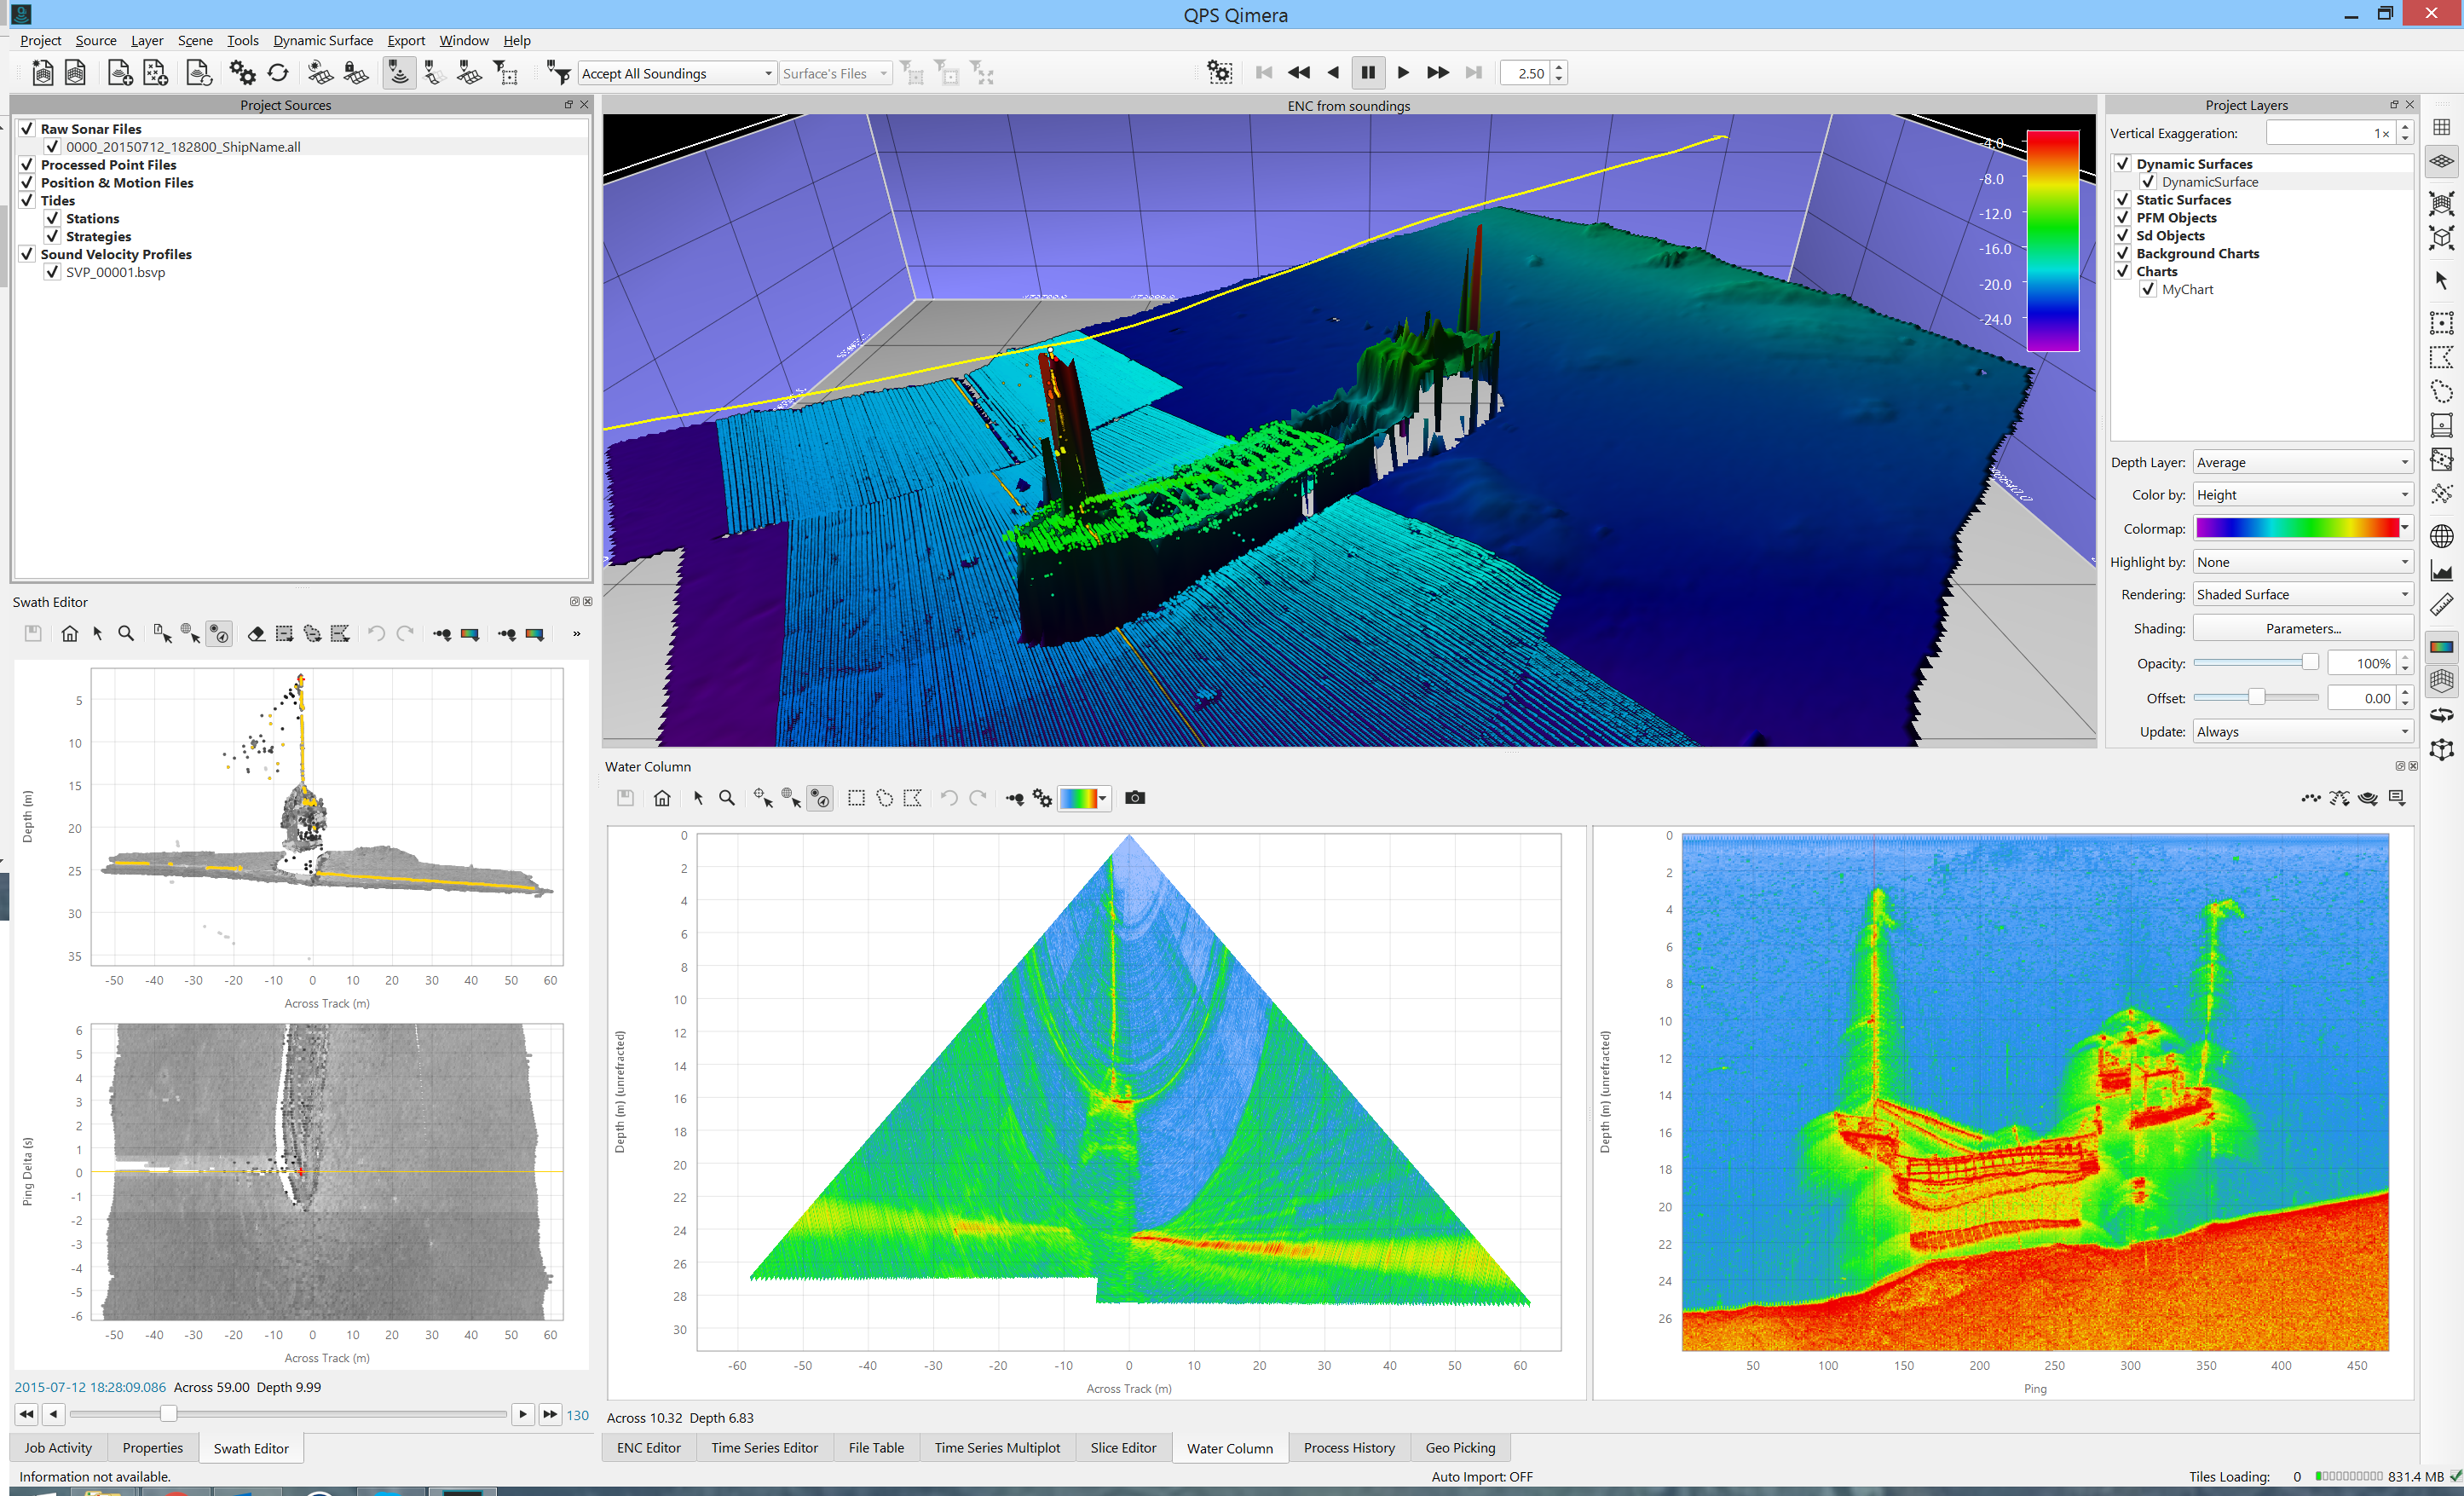This screenshot has width=2464, height=1496.
Task: Switch to the Slice Editor tab
Action: click(1122, 1447)
